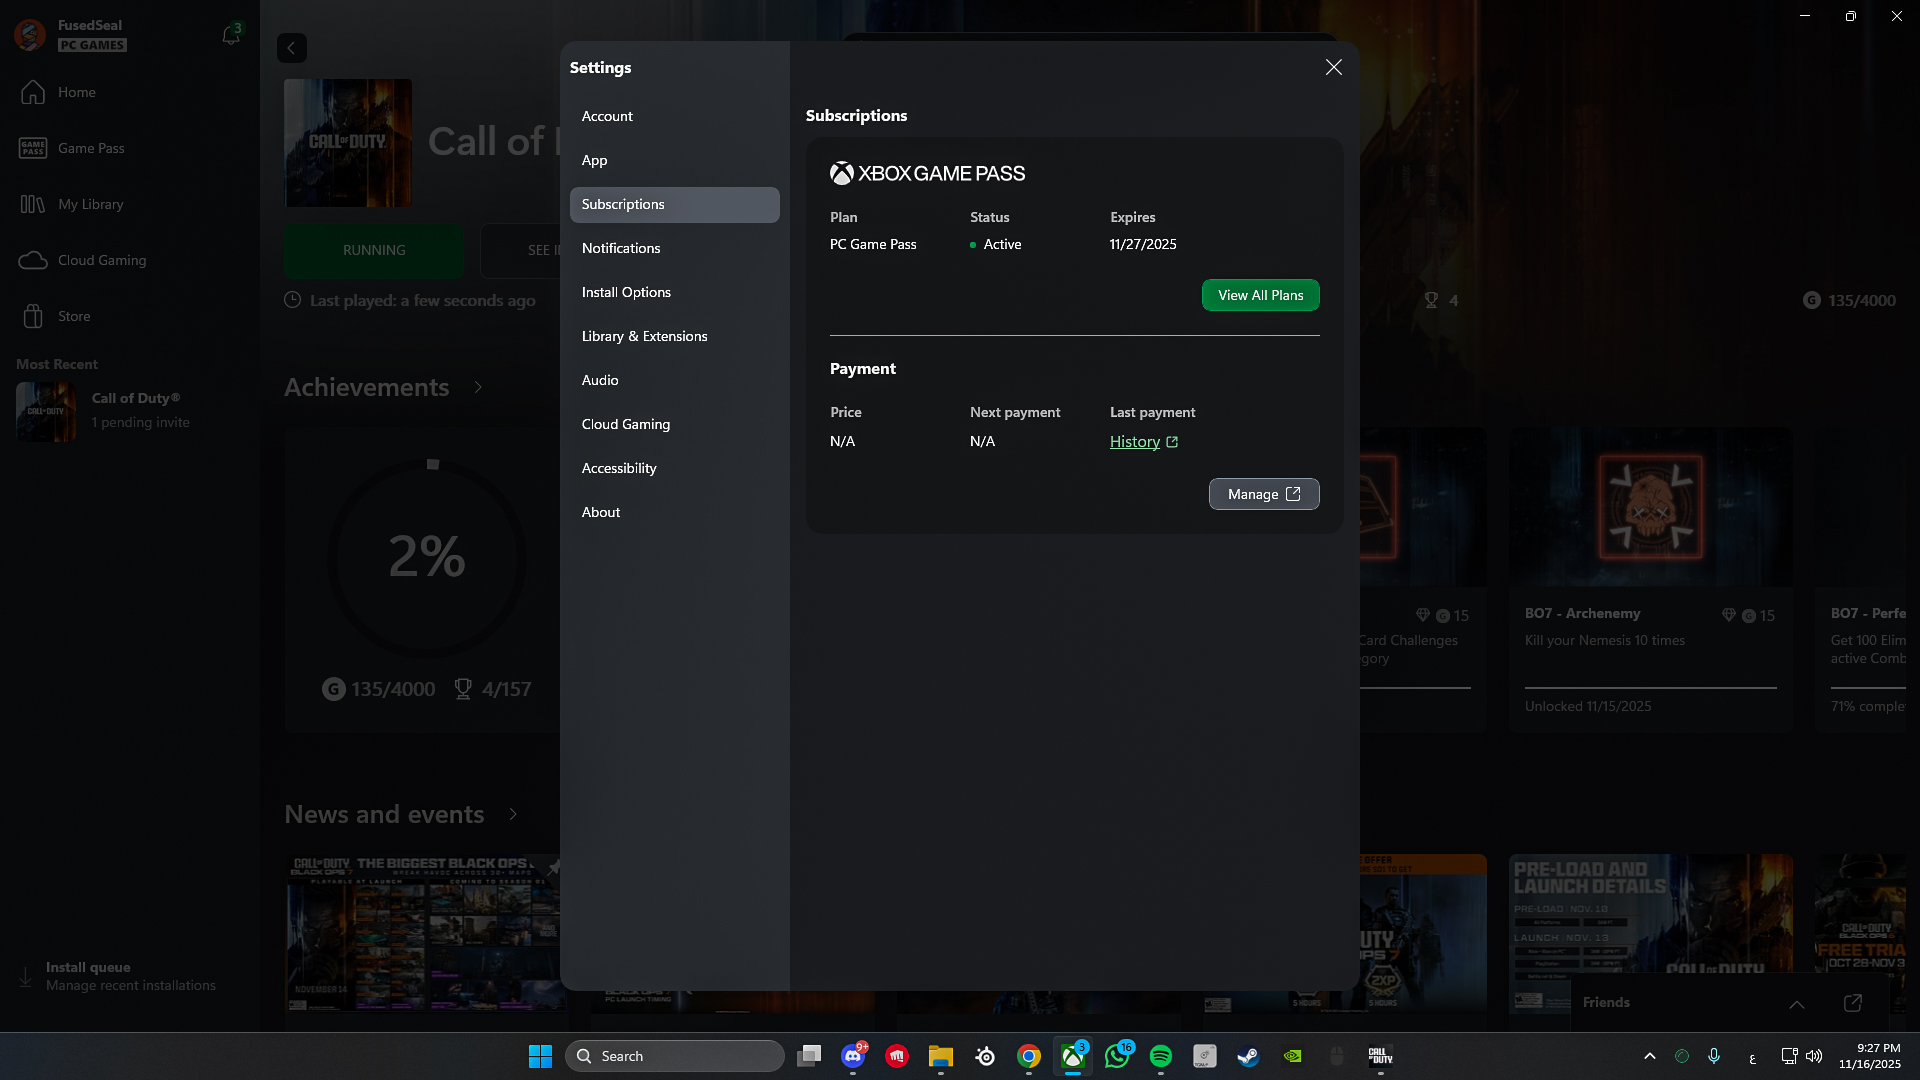
Task: Open volume control in system tray
Action: tap(1814, 1056)
